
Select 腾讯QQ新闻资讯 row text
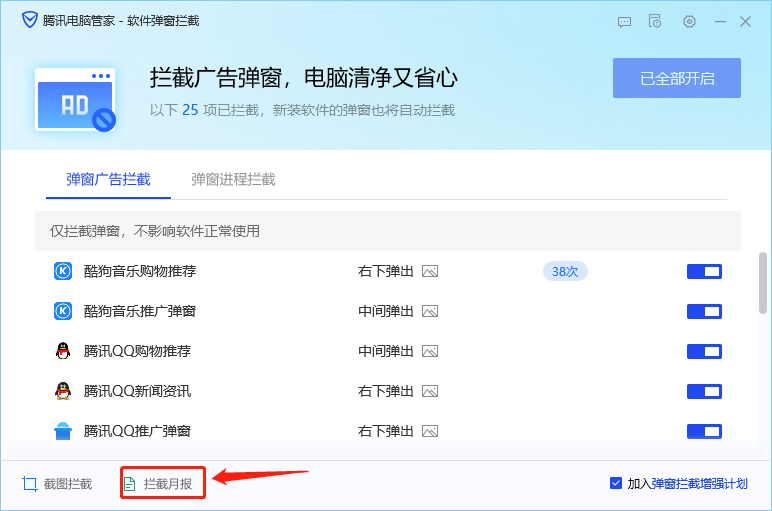pyautogui.click(x=137, y=391)
